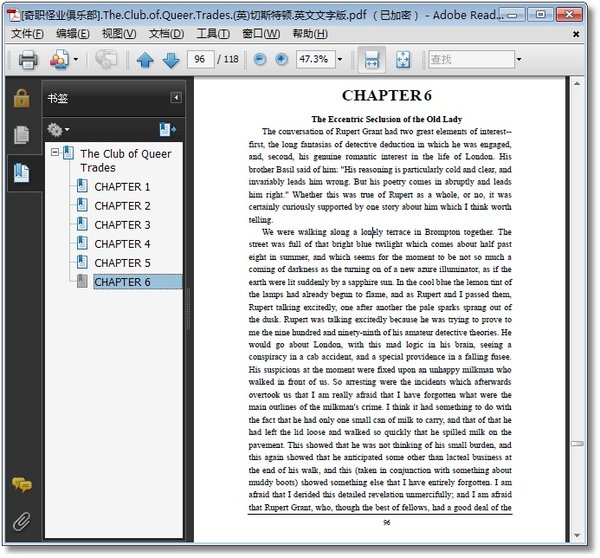The width and height of the screenshot is (600, 558).
Task: Click the expand current bookmark icon
Action: 167,130
